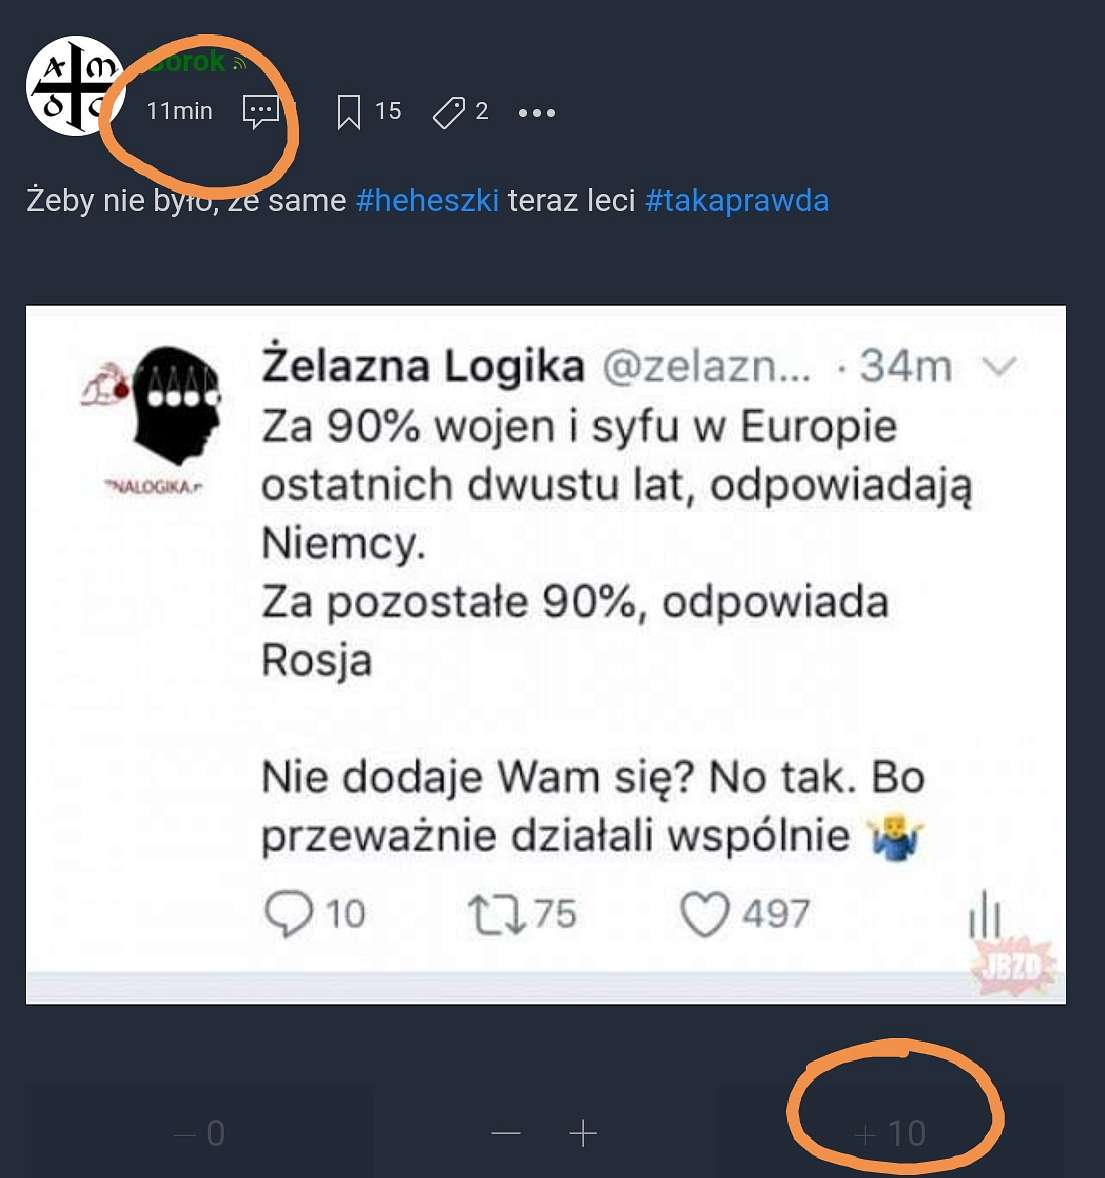Click the retweet icon showing 75

497,914
